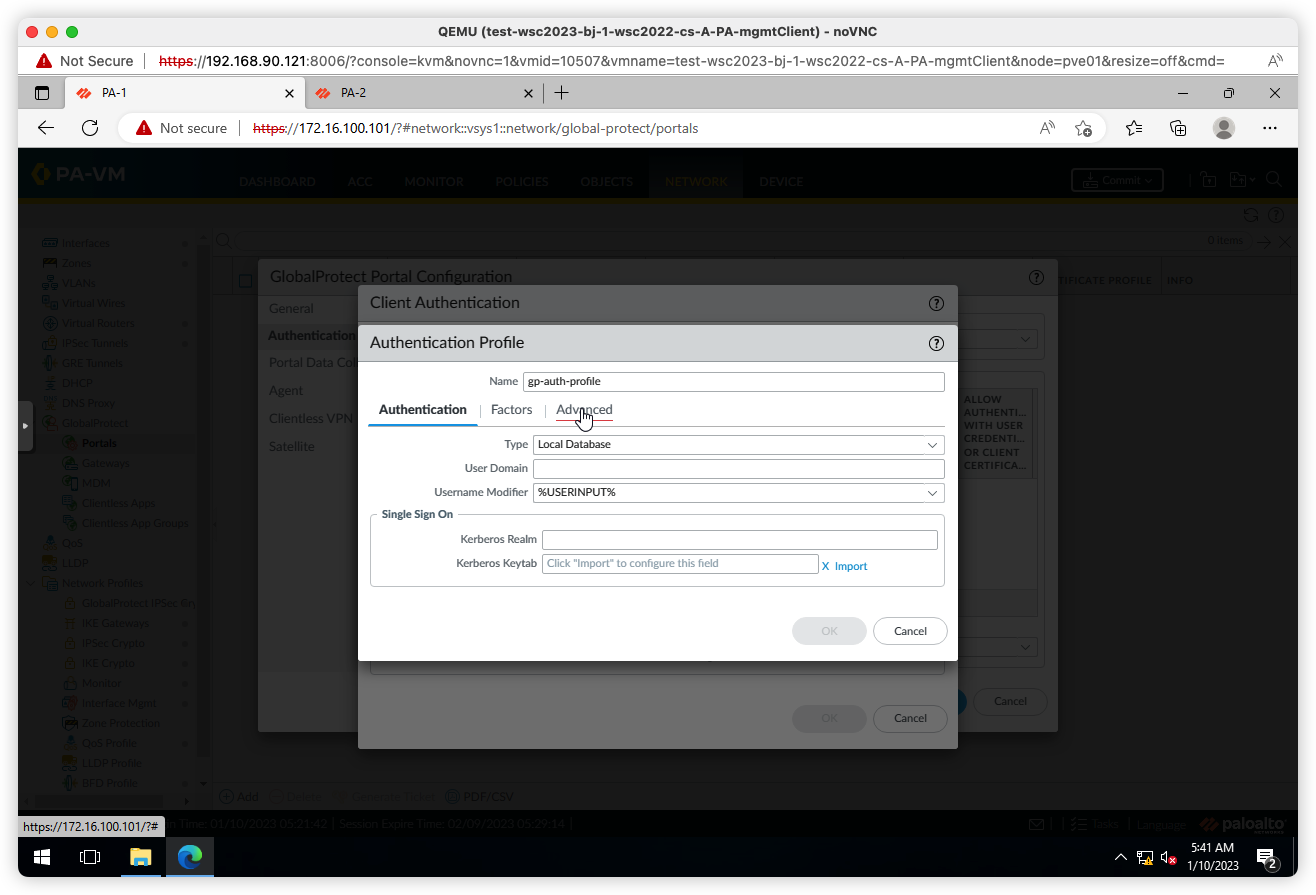Screen dimensions: 1316x895
Task: Switch to the Advanced tab
Action: pos(584,410)
